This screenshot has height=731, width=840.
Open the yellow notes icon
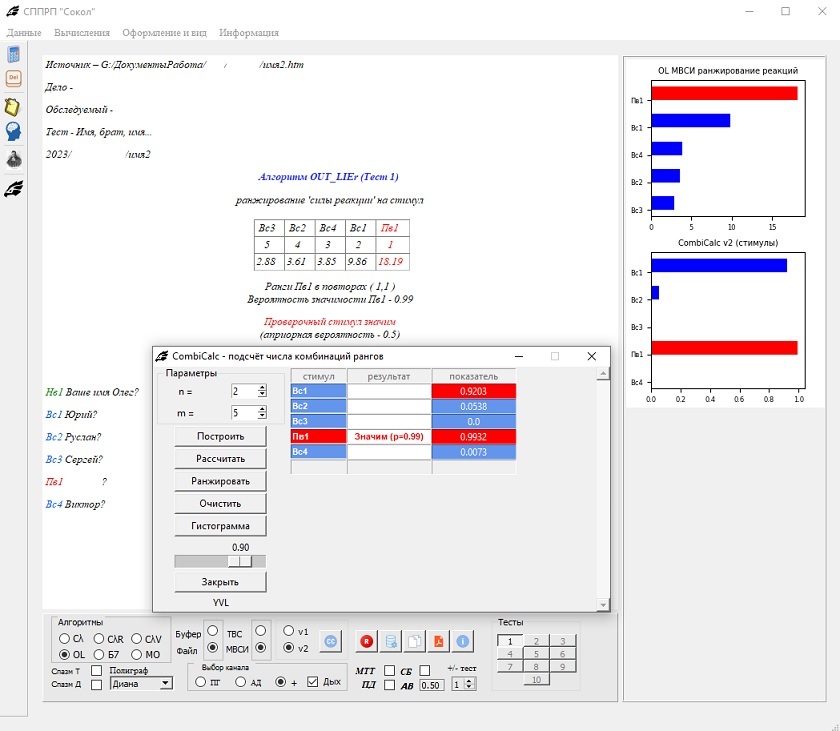[x=14, y=106]
